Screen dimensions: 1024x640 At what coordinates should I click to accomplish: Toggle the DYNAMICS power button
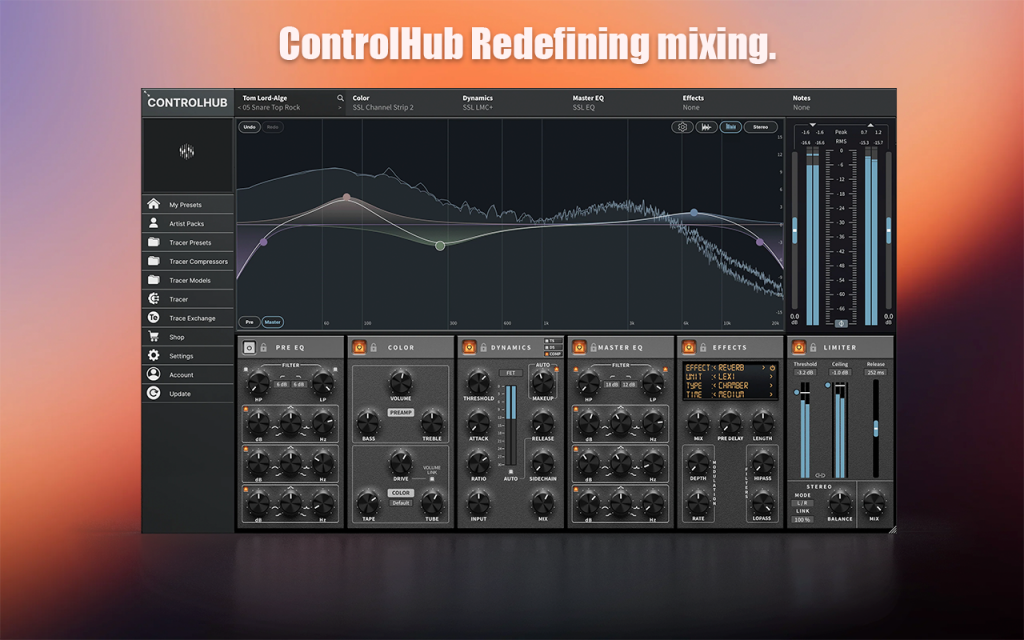pos(469,347)
